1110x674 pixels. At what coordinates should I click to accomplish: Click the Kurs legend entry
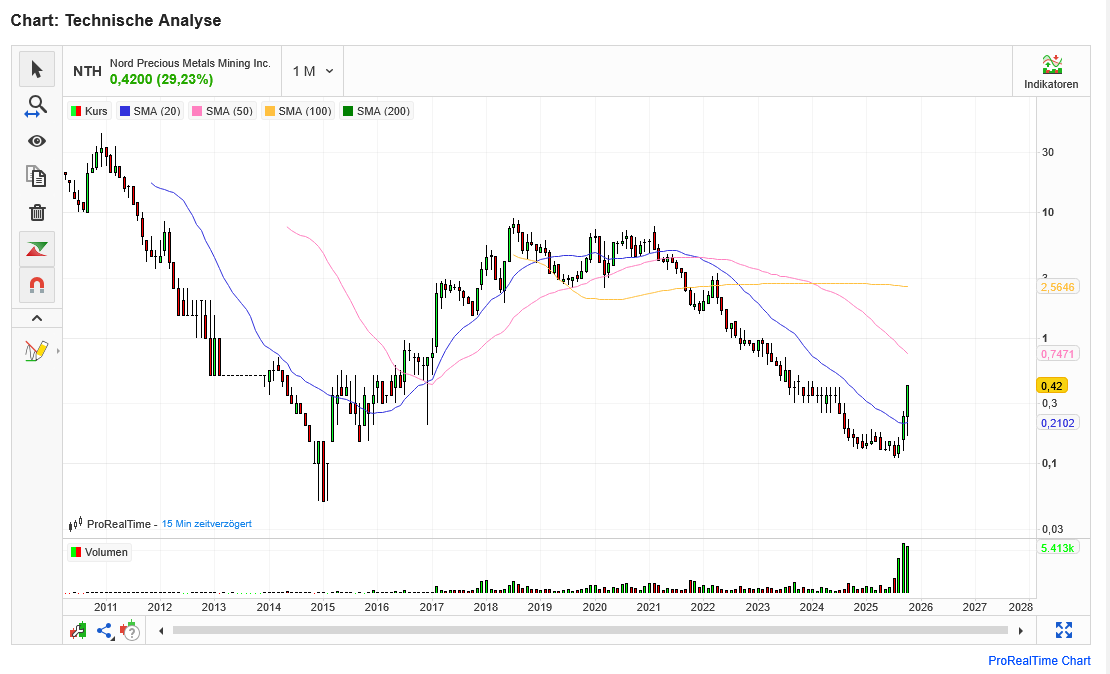(89, 111)
